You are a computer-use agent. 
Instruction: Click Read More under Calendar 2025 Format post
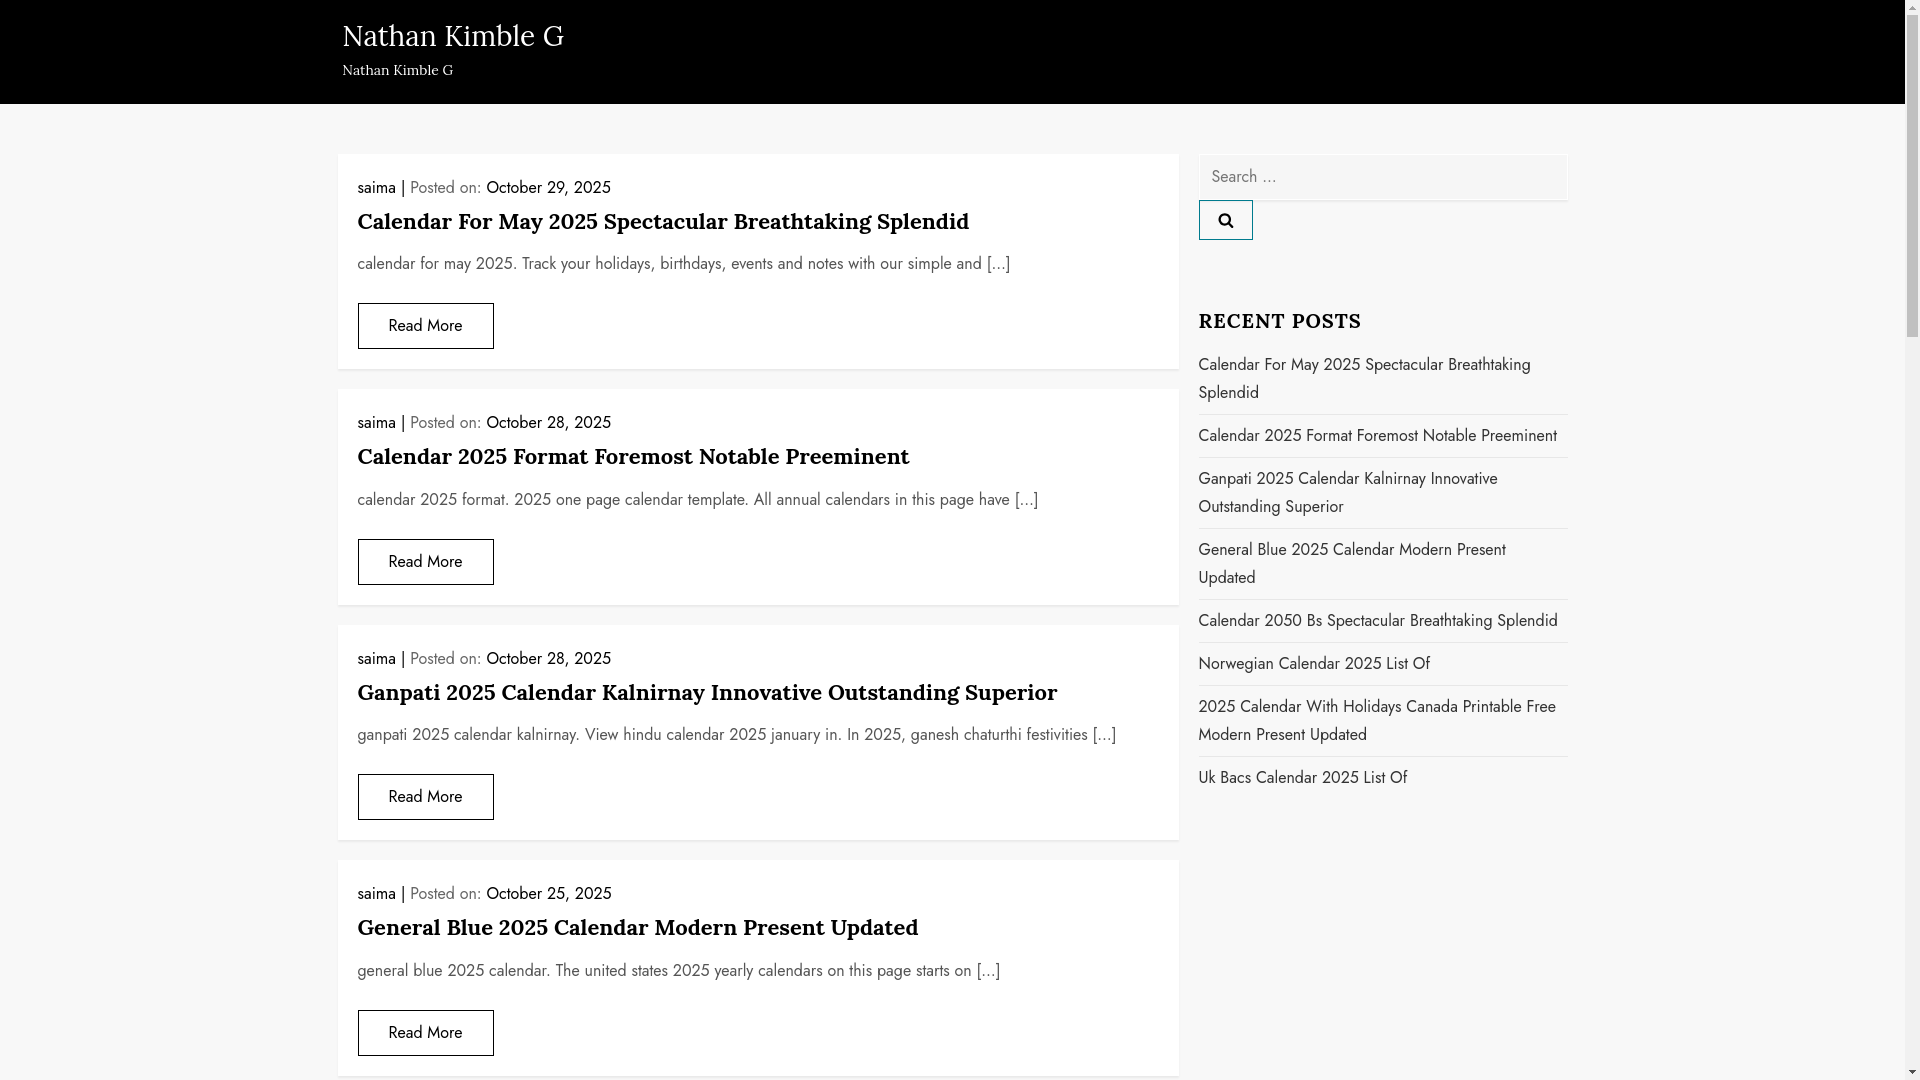click(x=425, y=562)
